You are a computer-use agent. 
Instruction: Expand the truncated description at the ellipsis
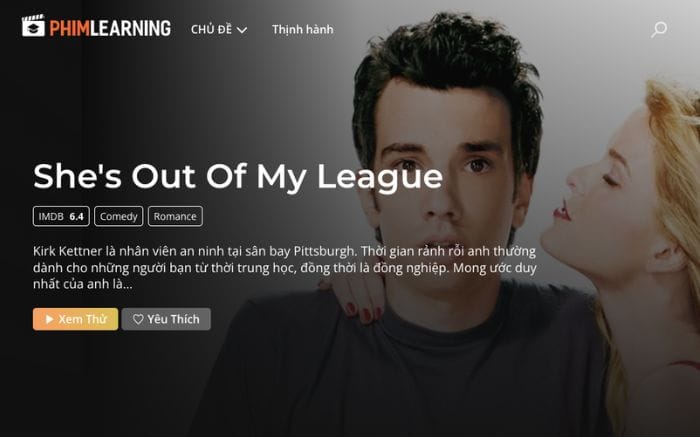point(127,284)
